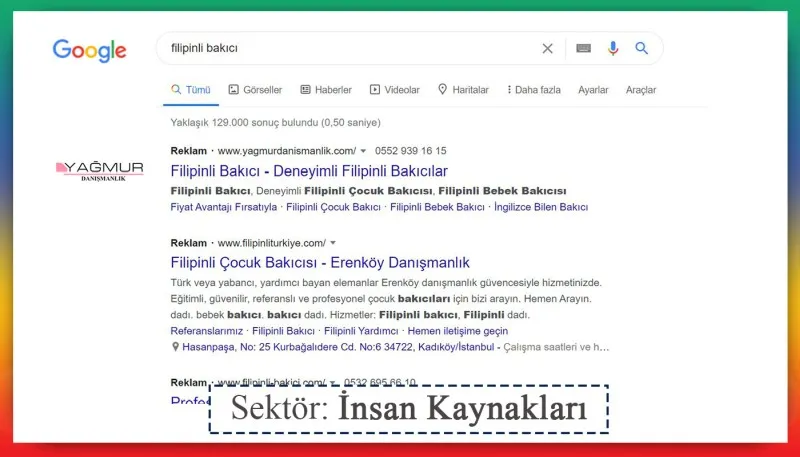This screenshot has width=800, height=457.
Task: Click the Google logo
Action: 89,50
